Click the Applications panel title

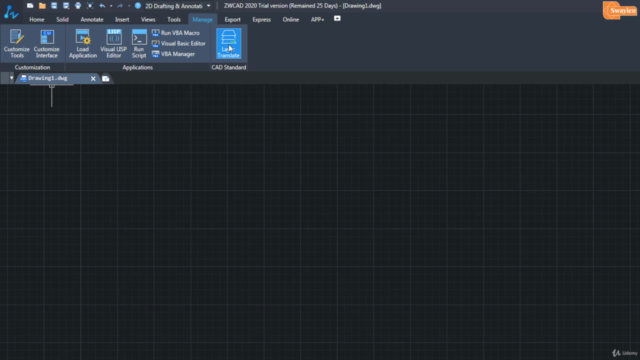[138, 67]
